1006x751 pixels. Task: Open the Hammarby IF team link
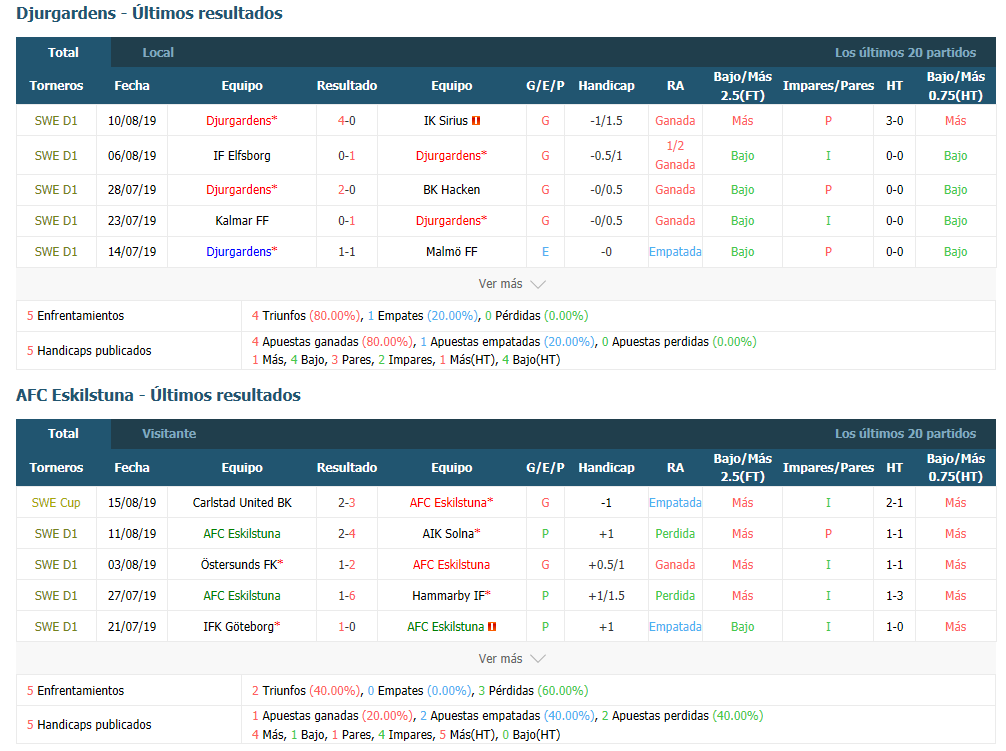tap(448, 596)
